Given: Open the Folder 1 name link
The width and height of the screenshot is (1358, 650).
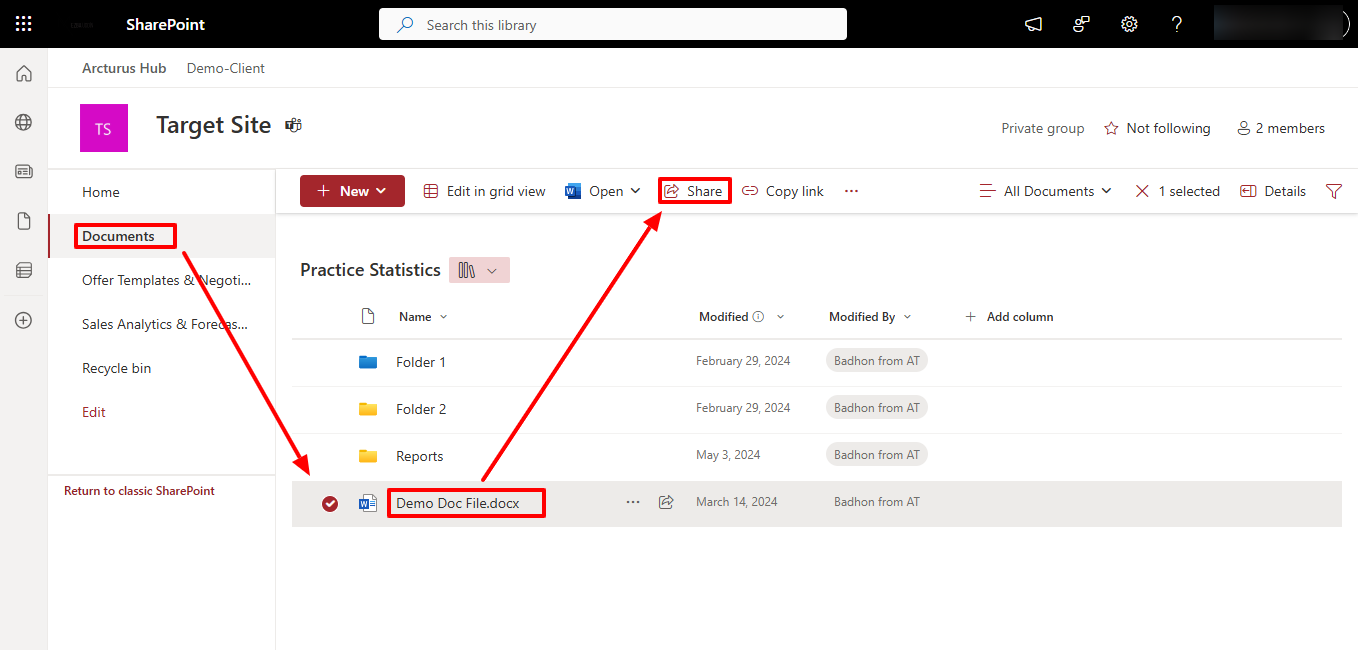Looking at the screenshot, I should pos(421,362).
